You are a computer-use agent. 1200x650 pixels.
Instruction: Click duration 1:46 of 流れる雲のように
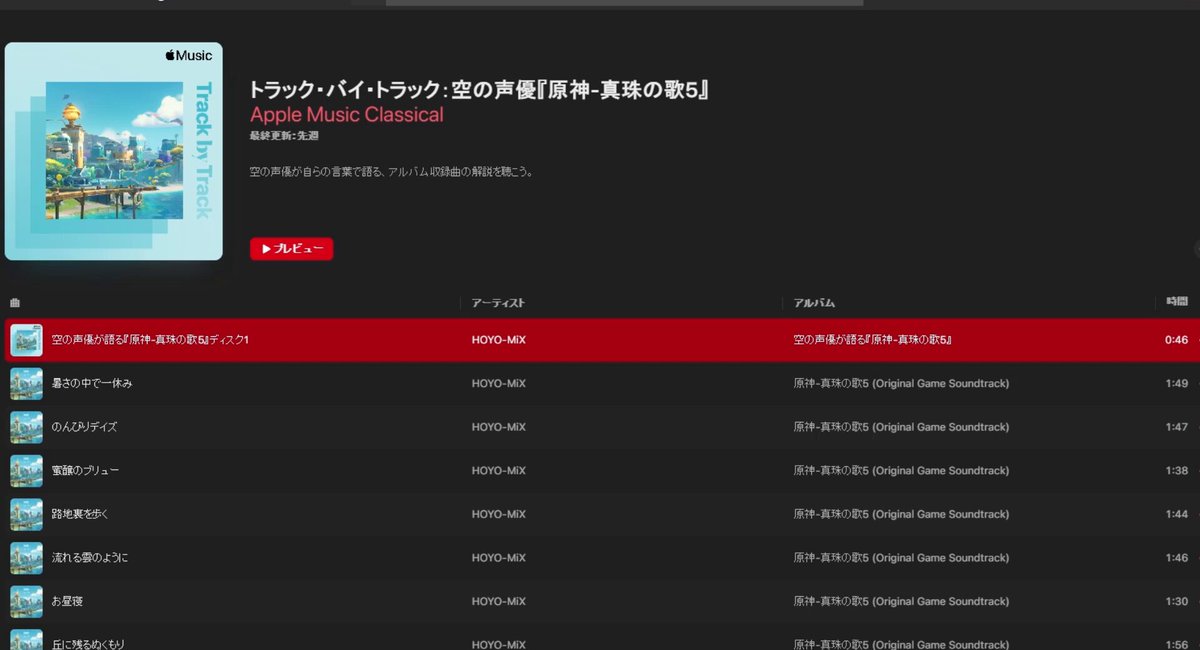1177,558
